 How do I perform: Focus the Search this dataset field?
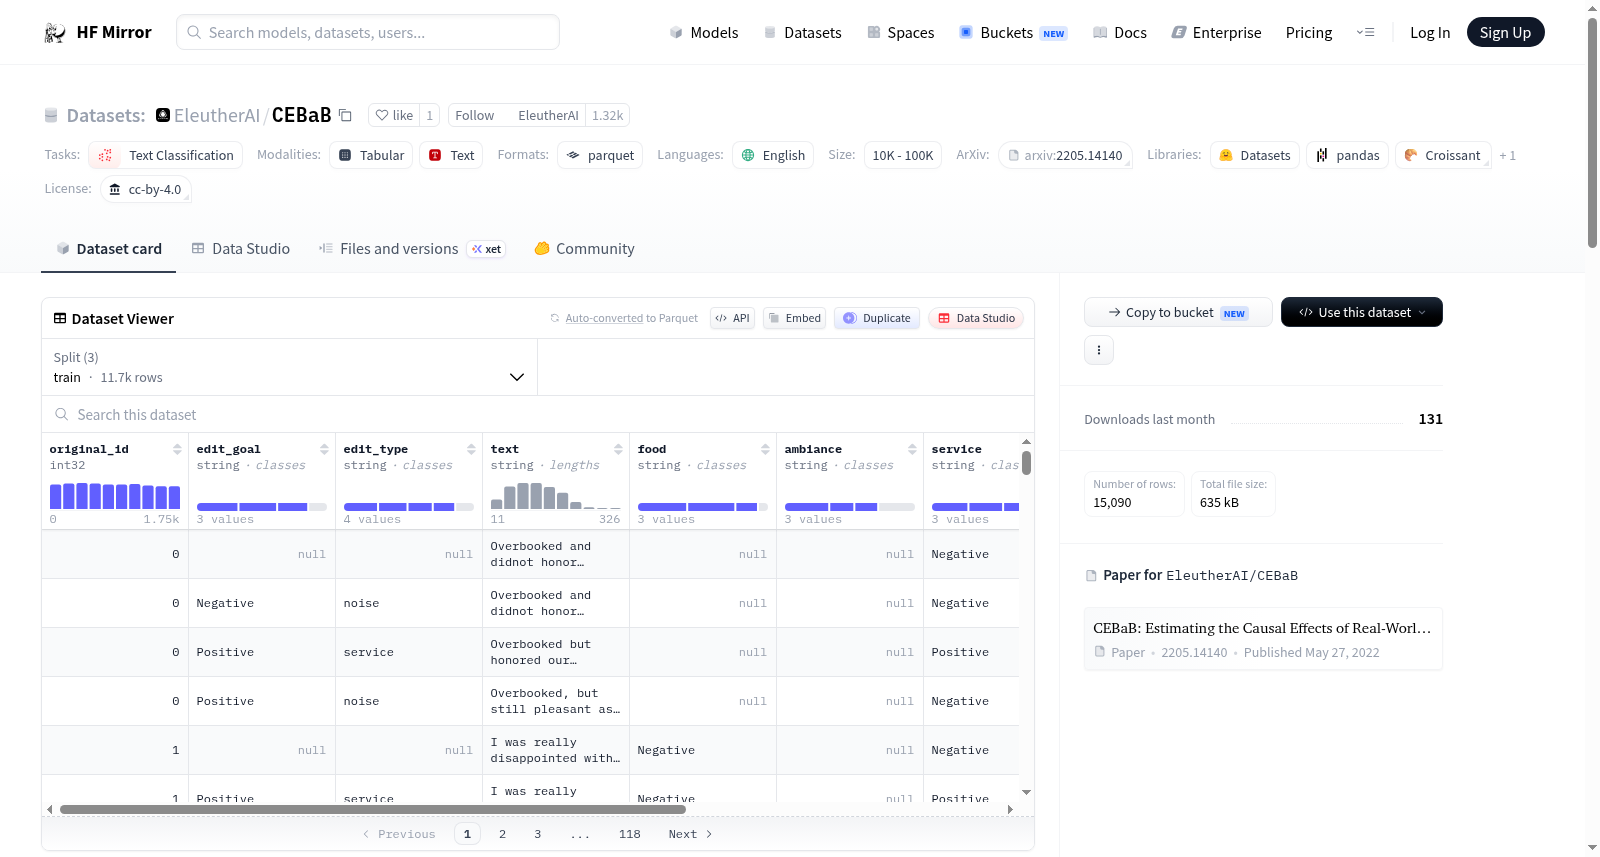coord(538,415)
